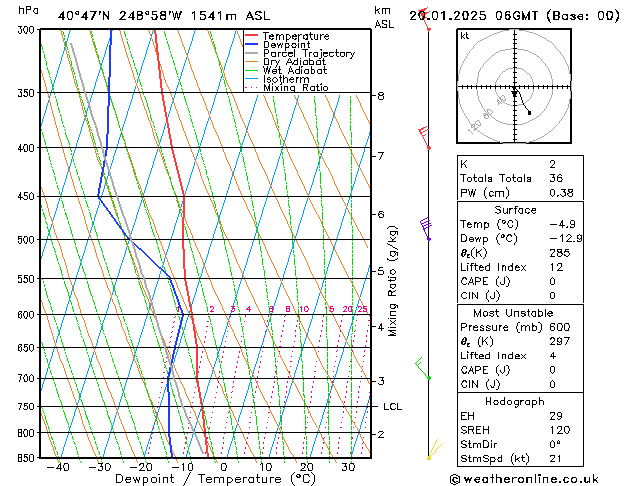Click the '2' km altitude label
Screen dimensions: 629x486
381,434
